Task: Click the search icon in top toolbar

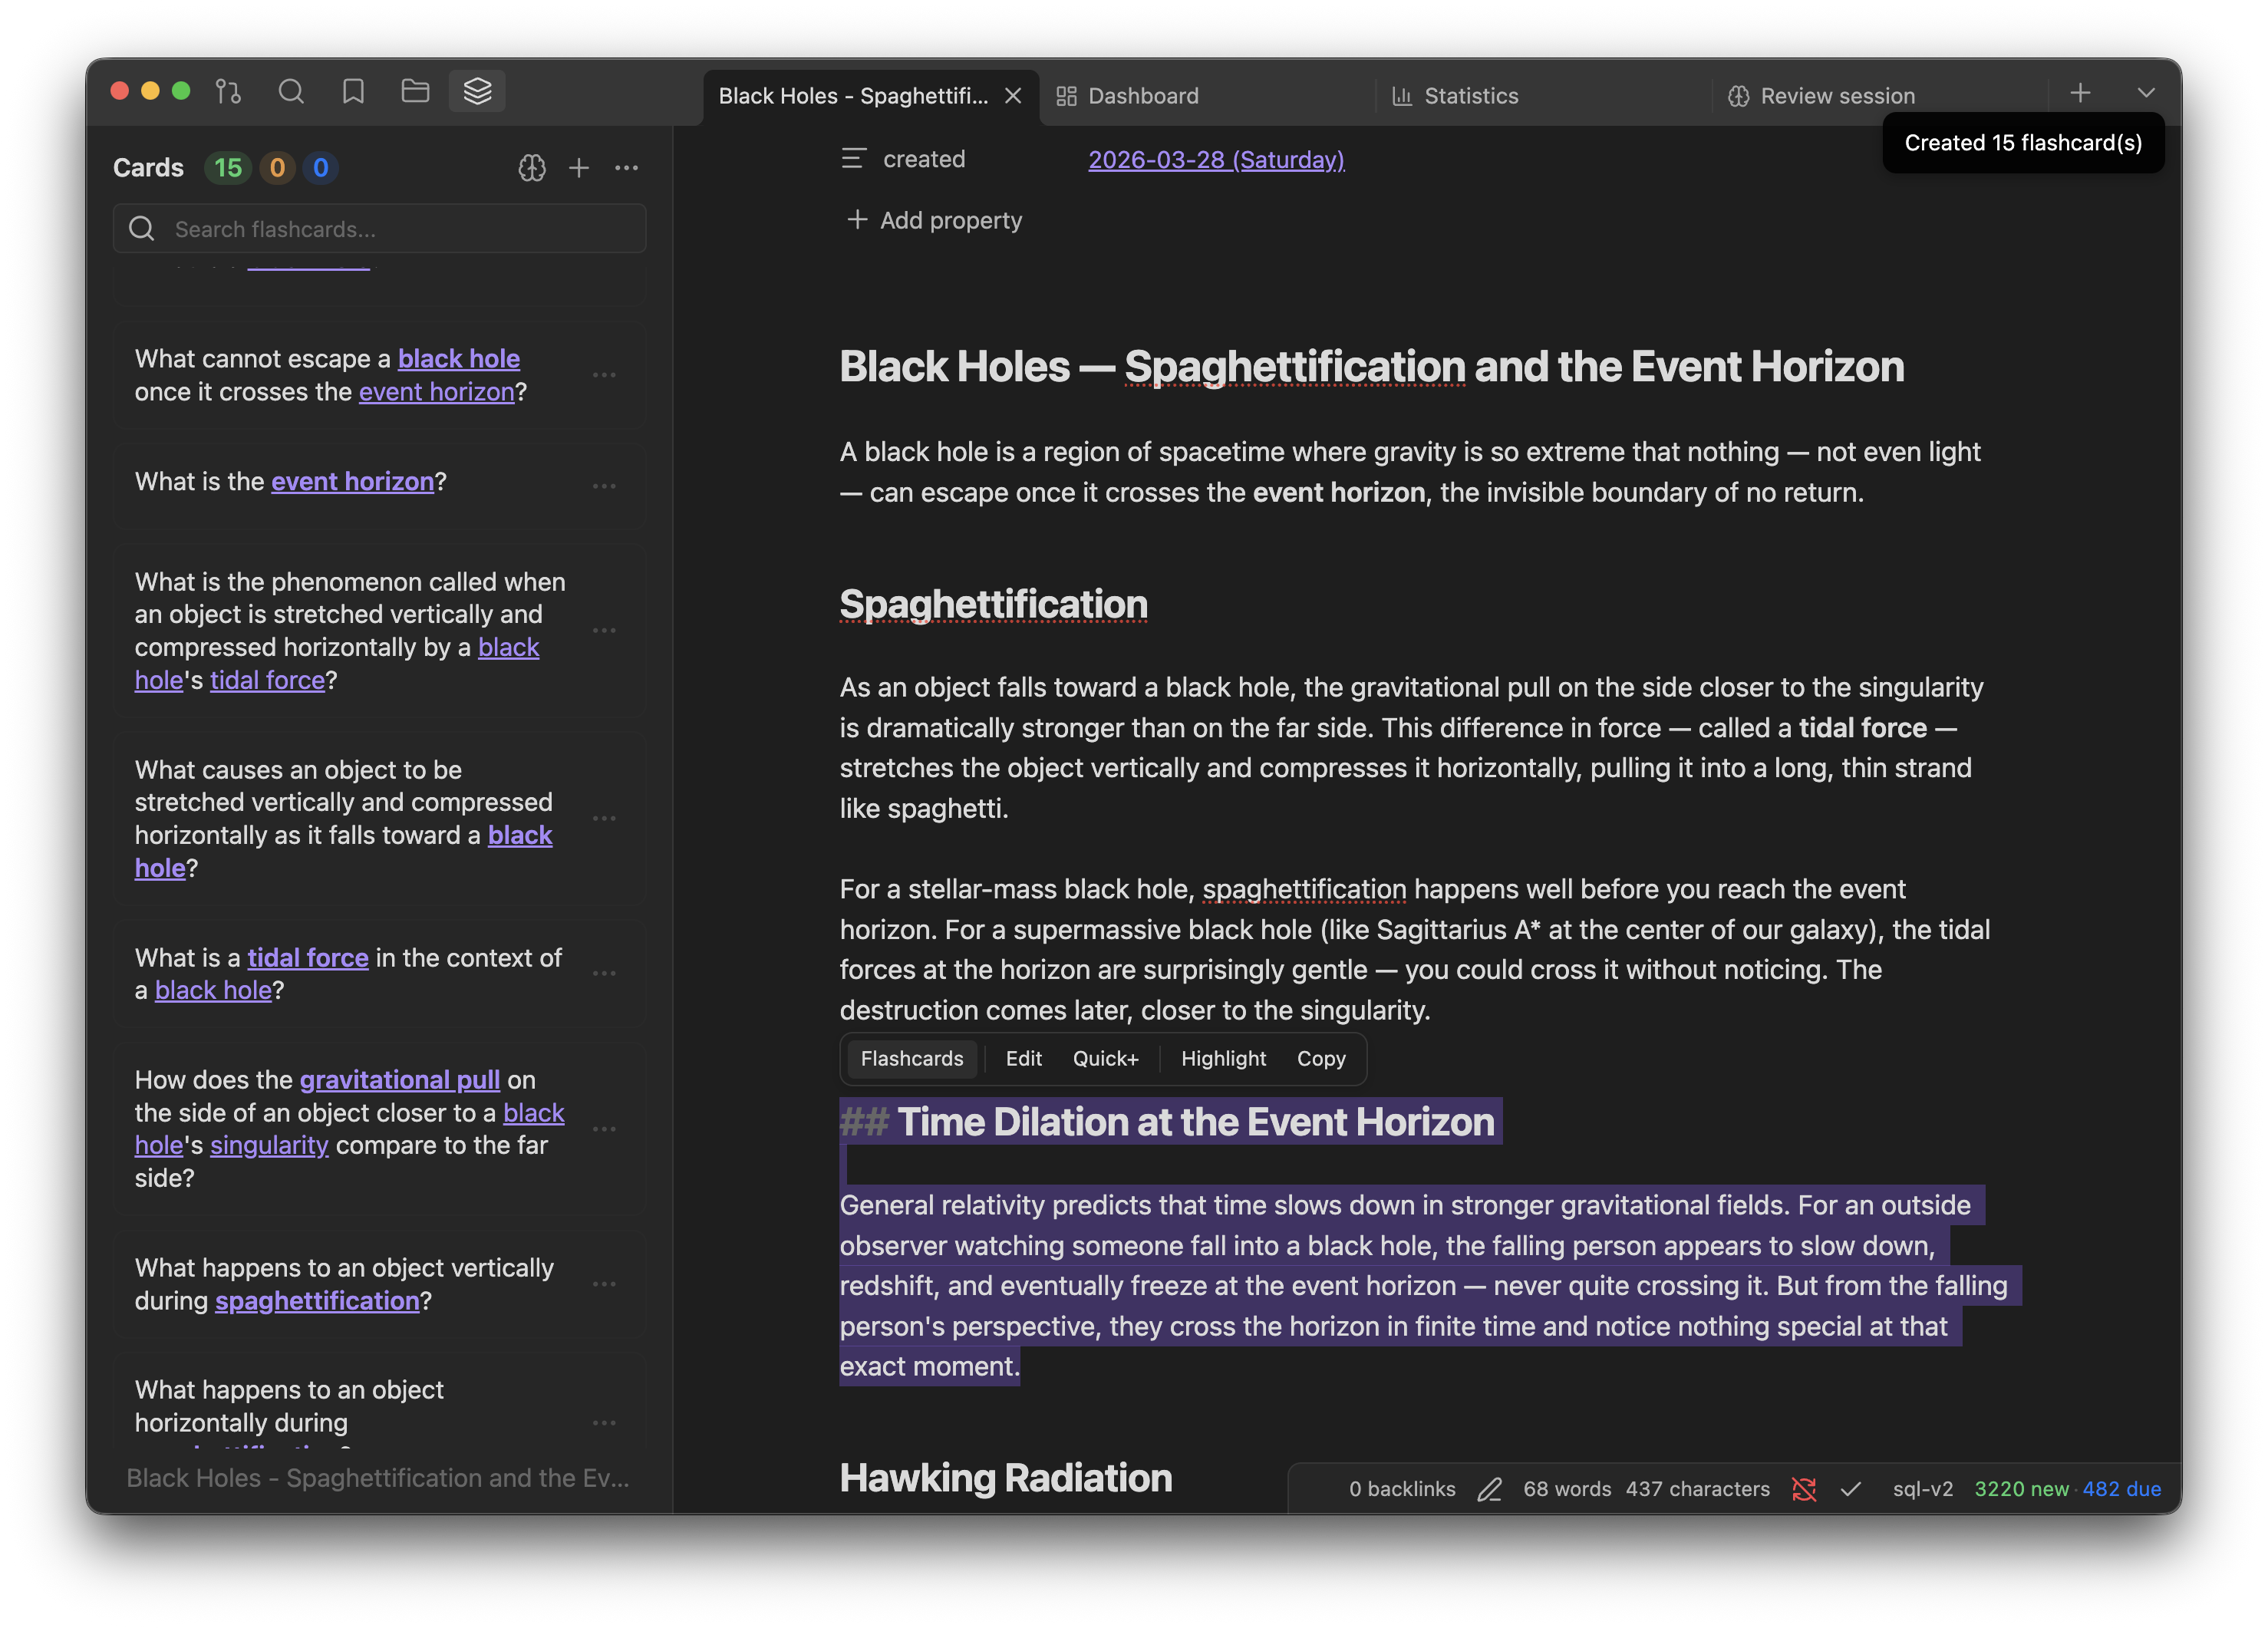Action: click(291, 92)
